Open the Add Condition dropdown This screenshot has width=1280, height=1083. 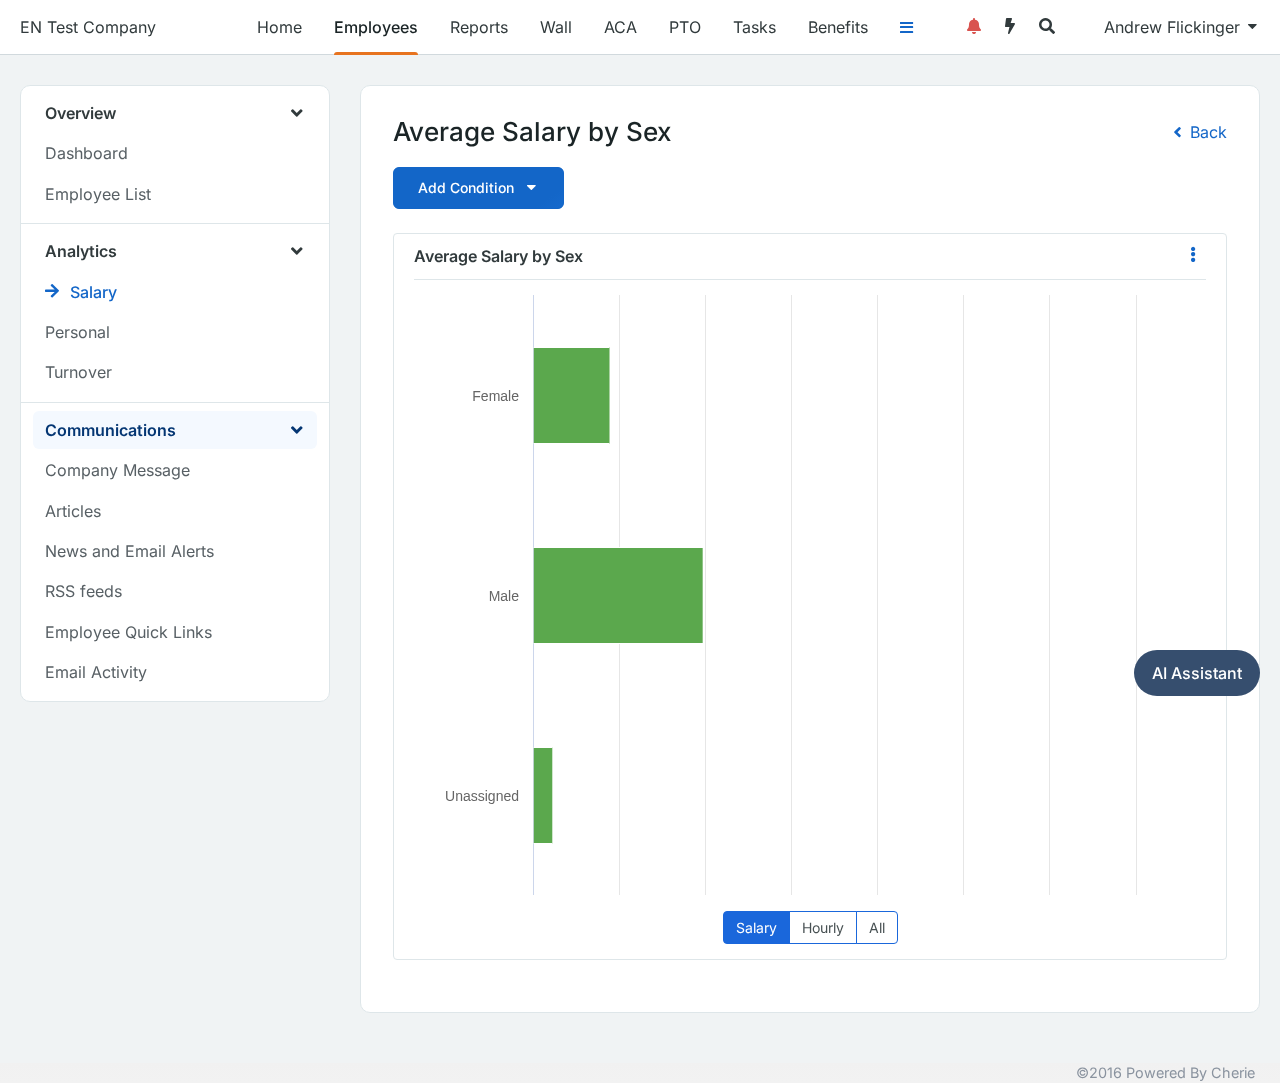coord(478,188)
